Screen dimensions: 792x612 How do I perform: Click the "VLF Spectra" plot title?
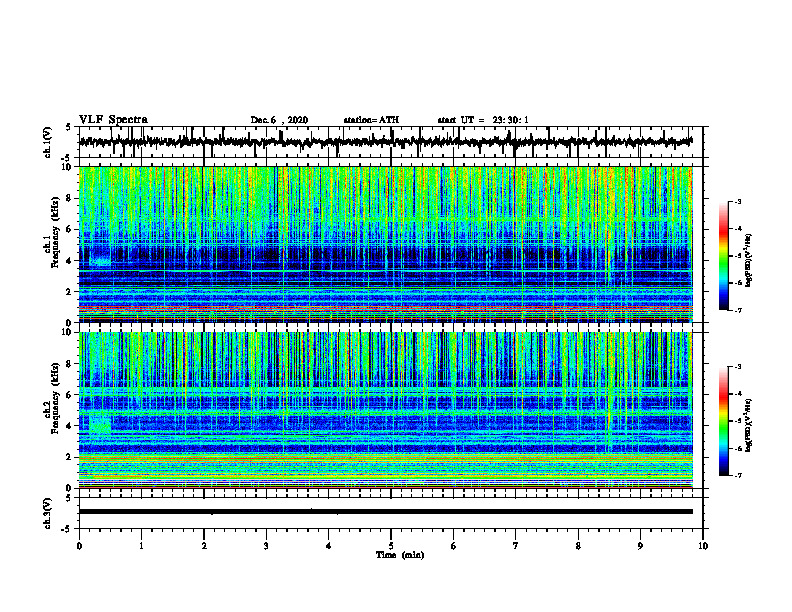113,119
